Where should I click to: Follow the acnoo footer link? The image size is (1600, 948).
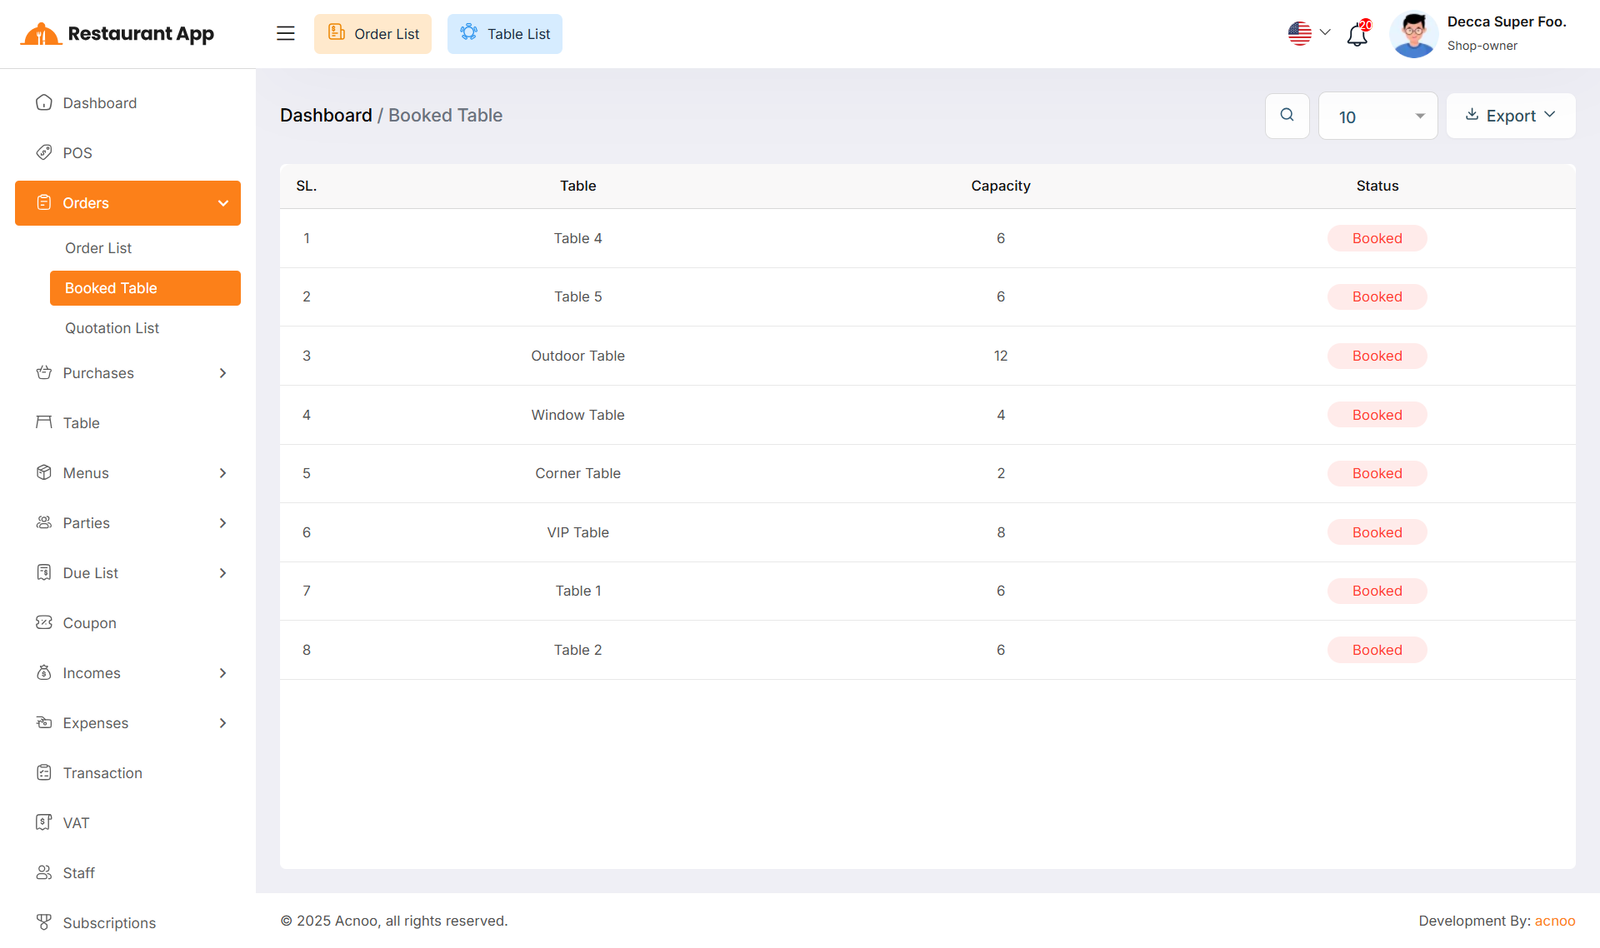(x=1554, y=921)
